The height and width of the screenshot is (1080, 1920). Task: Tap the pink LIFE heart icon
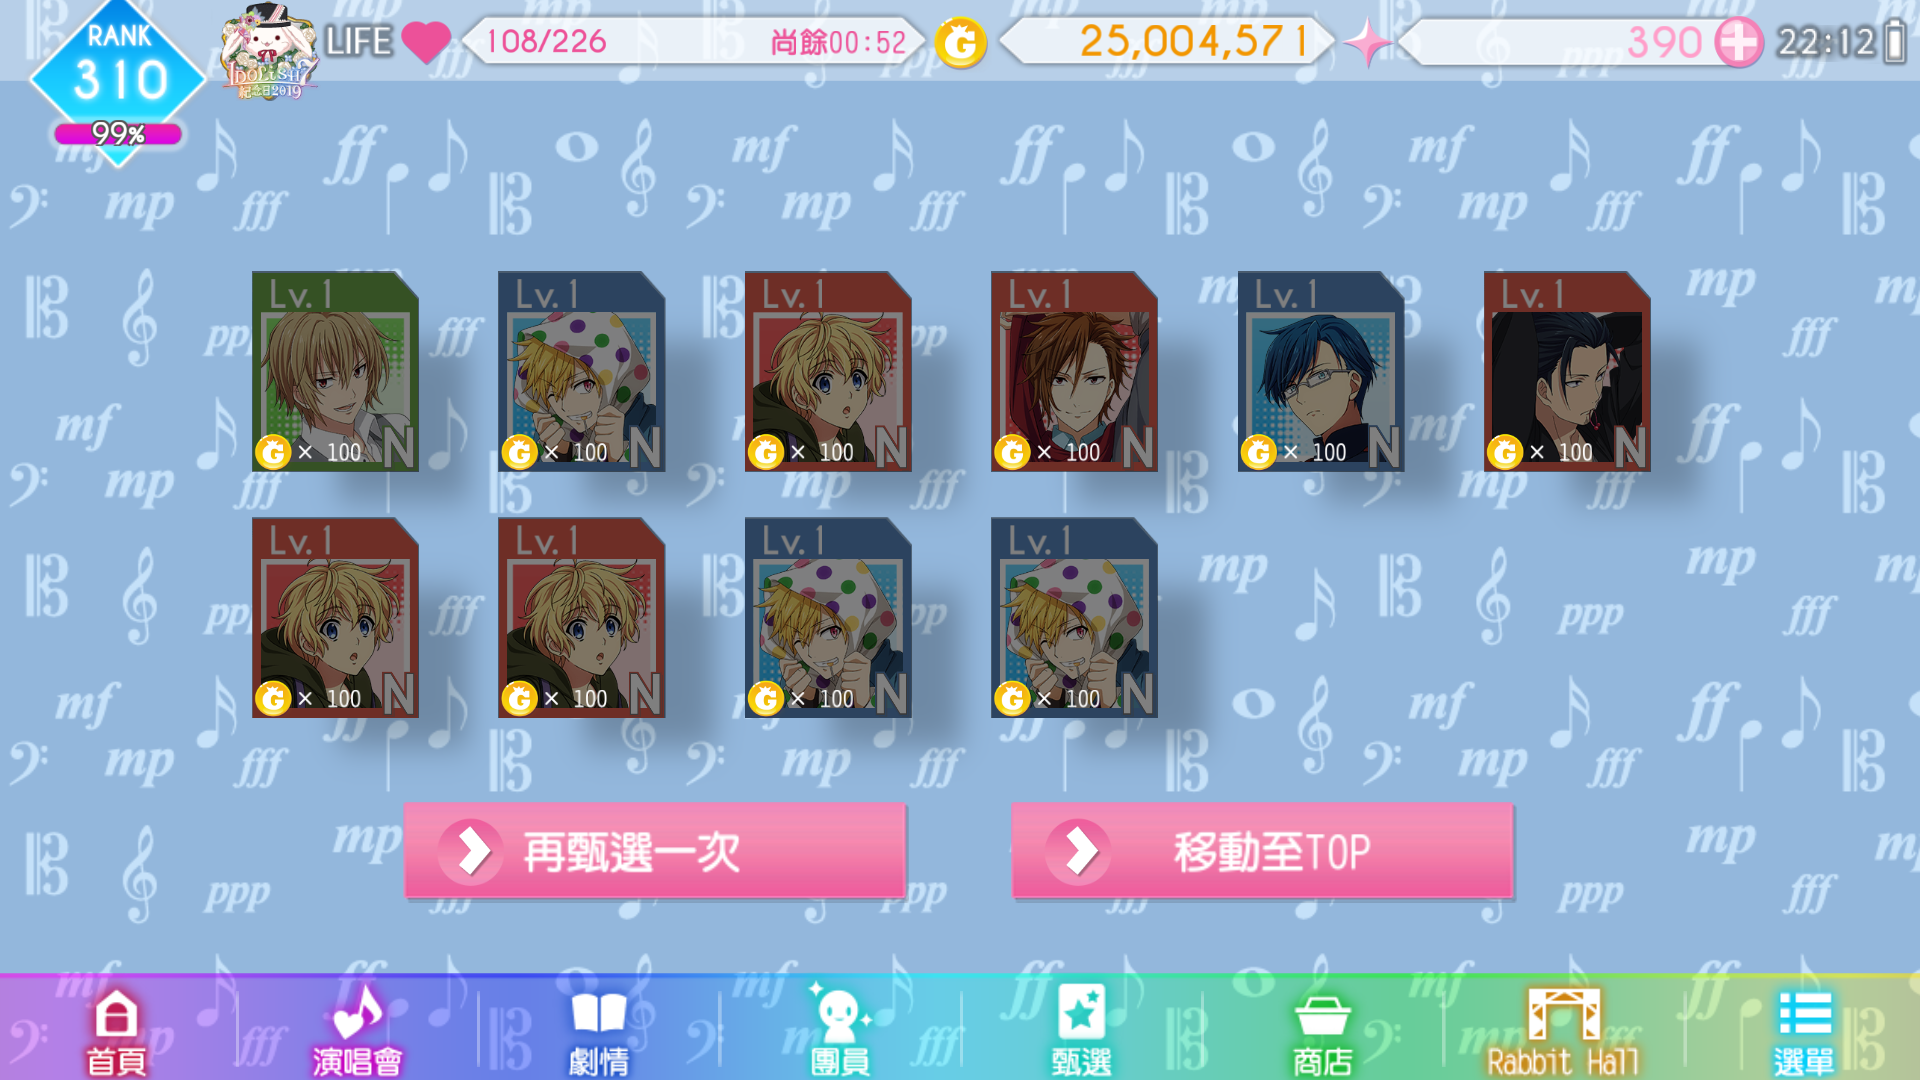(x=426, y=42)
